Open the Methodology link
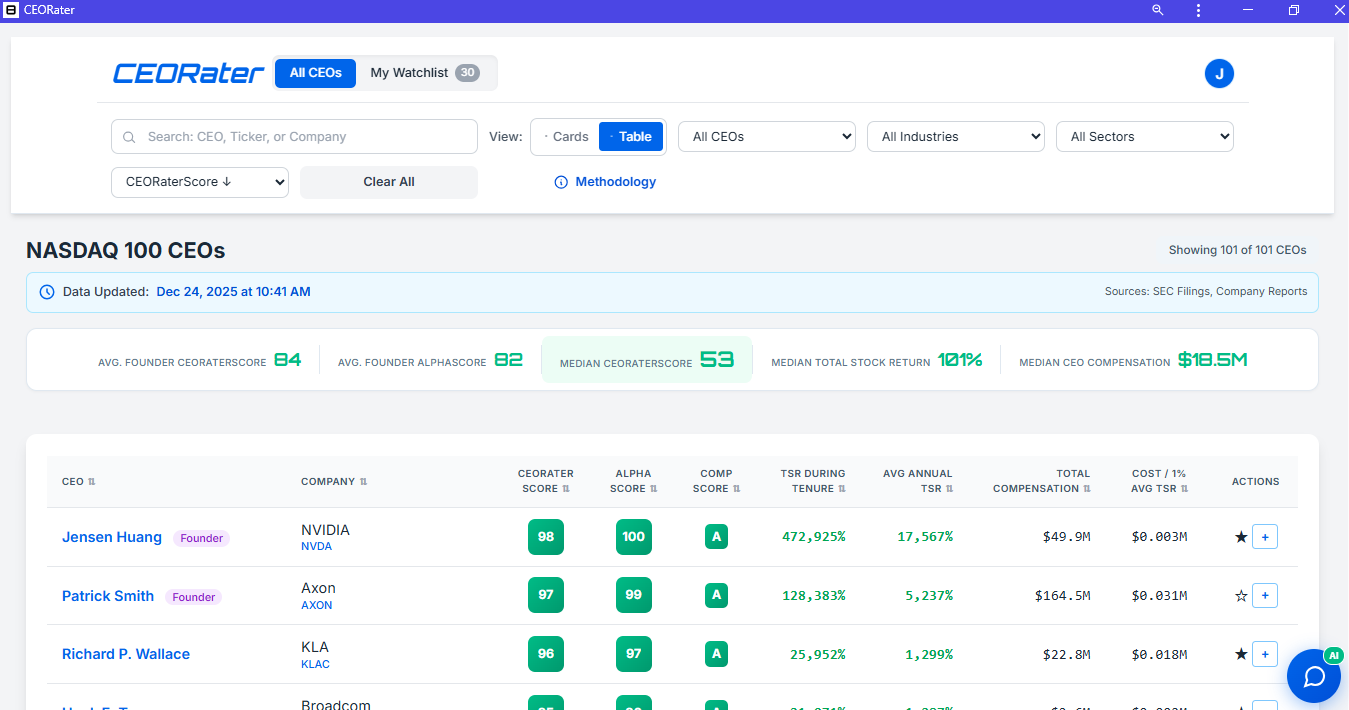 [x=616, y=182]
